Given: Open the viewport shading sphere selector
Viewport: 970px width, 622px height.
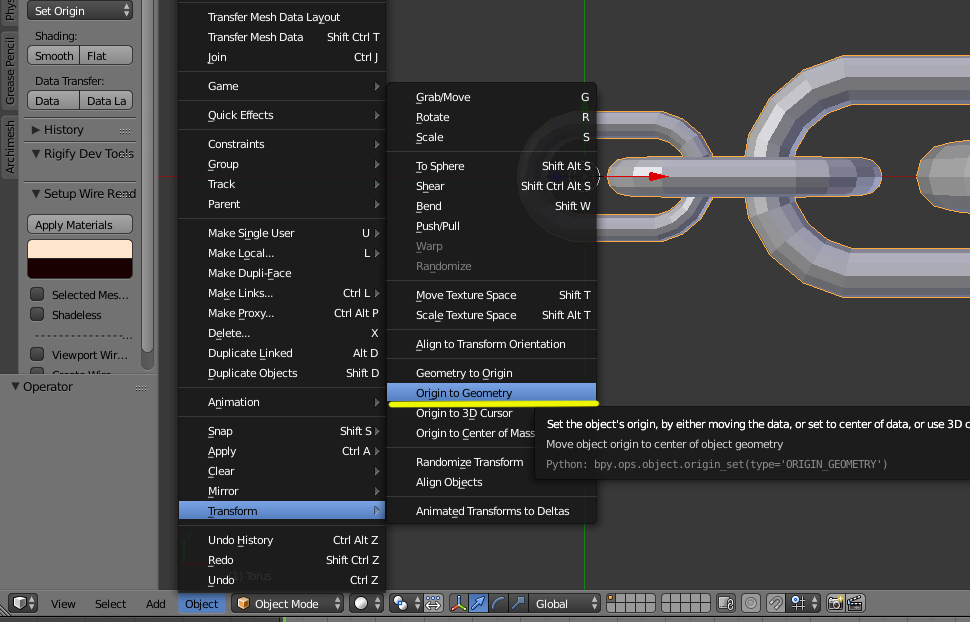Looking at the screenshot, I should tap(364, 603).
